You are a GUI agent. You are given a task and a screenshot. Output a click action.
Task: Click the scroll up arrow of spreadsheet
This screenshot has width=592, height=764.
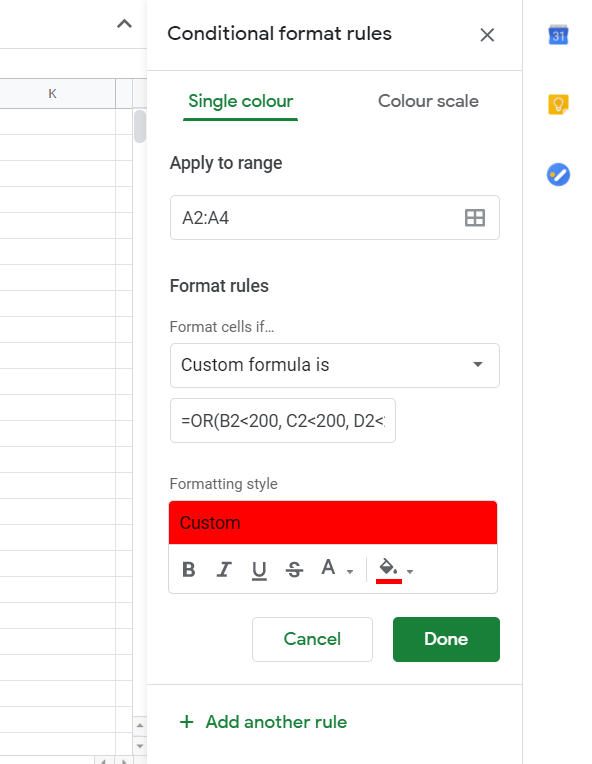click(140, 726)
